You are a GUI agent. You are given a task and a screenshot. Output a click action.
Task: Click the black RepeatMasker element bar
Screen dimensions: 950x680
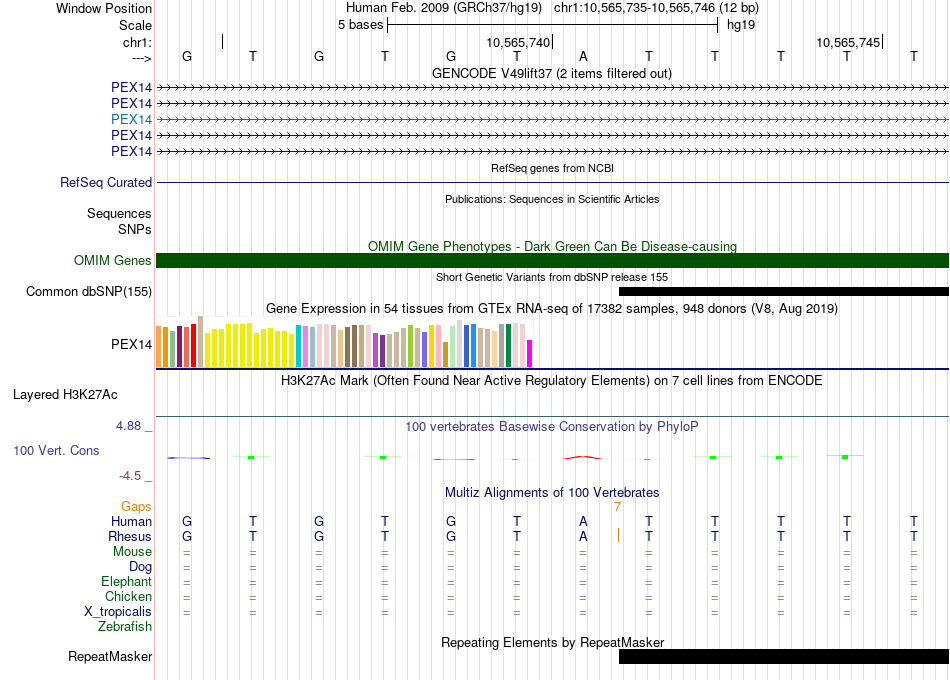784,656
